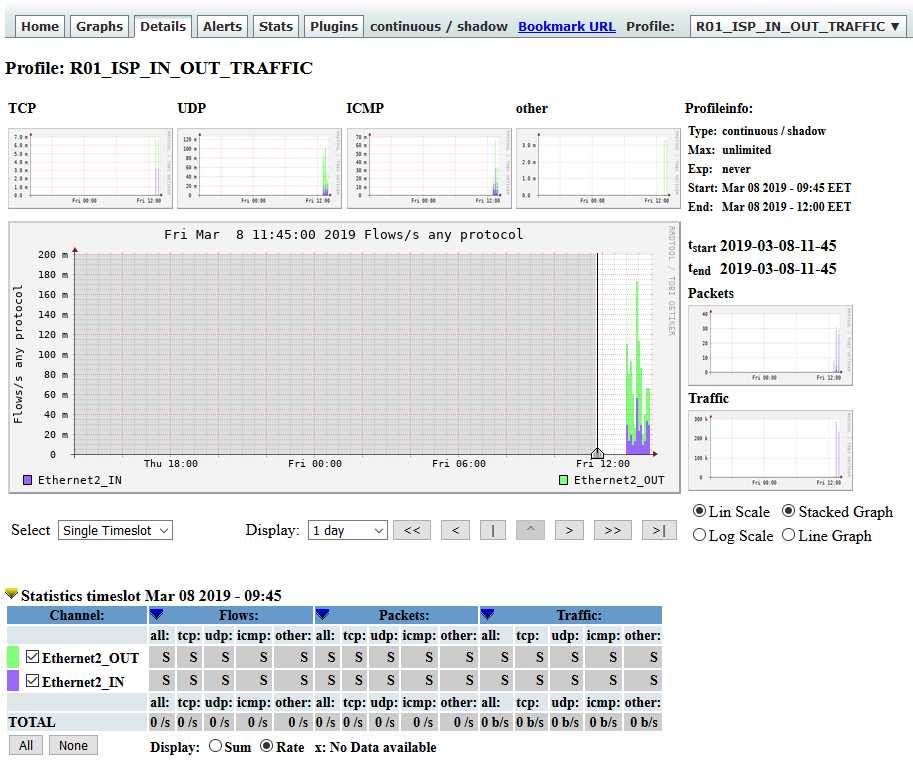Open the Display 1 day dropdown
The width and height of the screenshot is (913, 769).
pos(348,530)
